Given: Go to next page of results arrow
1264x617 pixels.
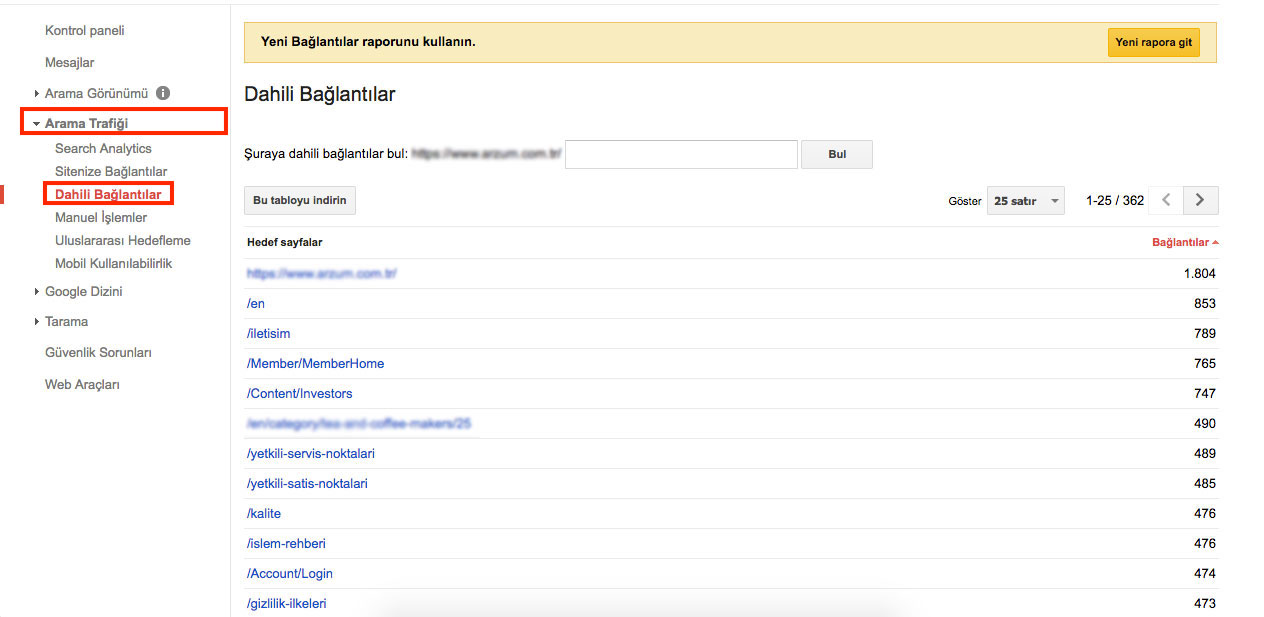Looking at the screenshot, I should tap(1200, 200).
